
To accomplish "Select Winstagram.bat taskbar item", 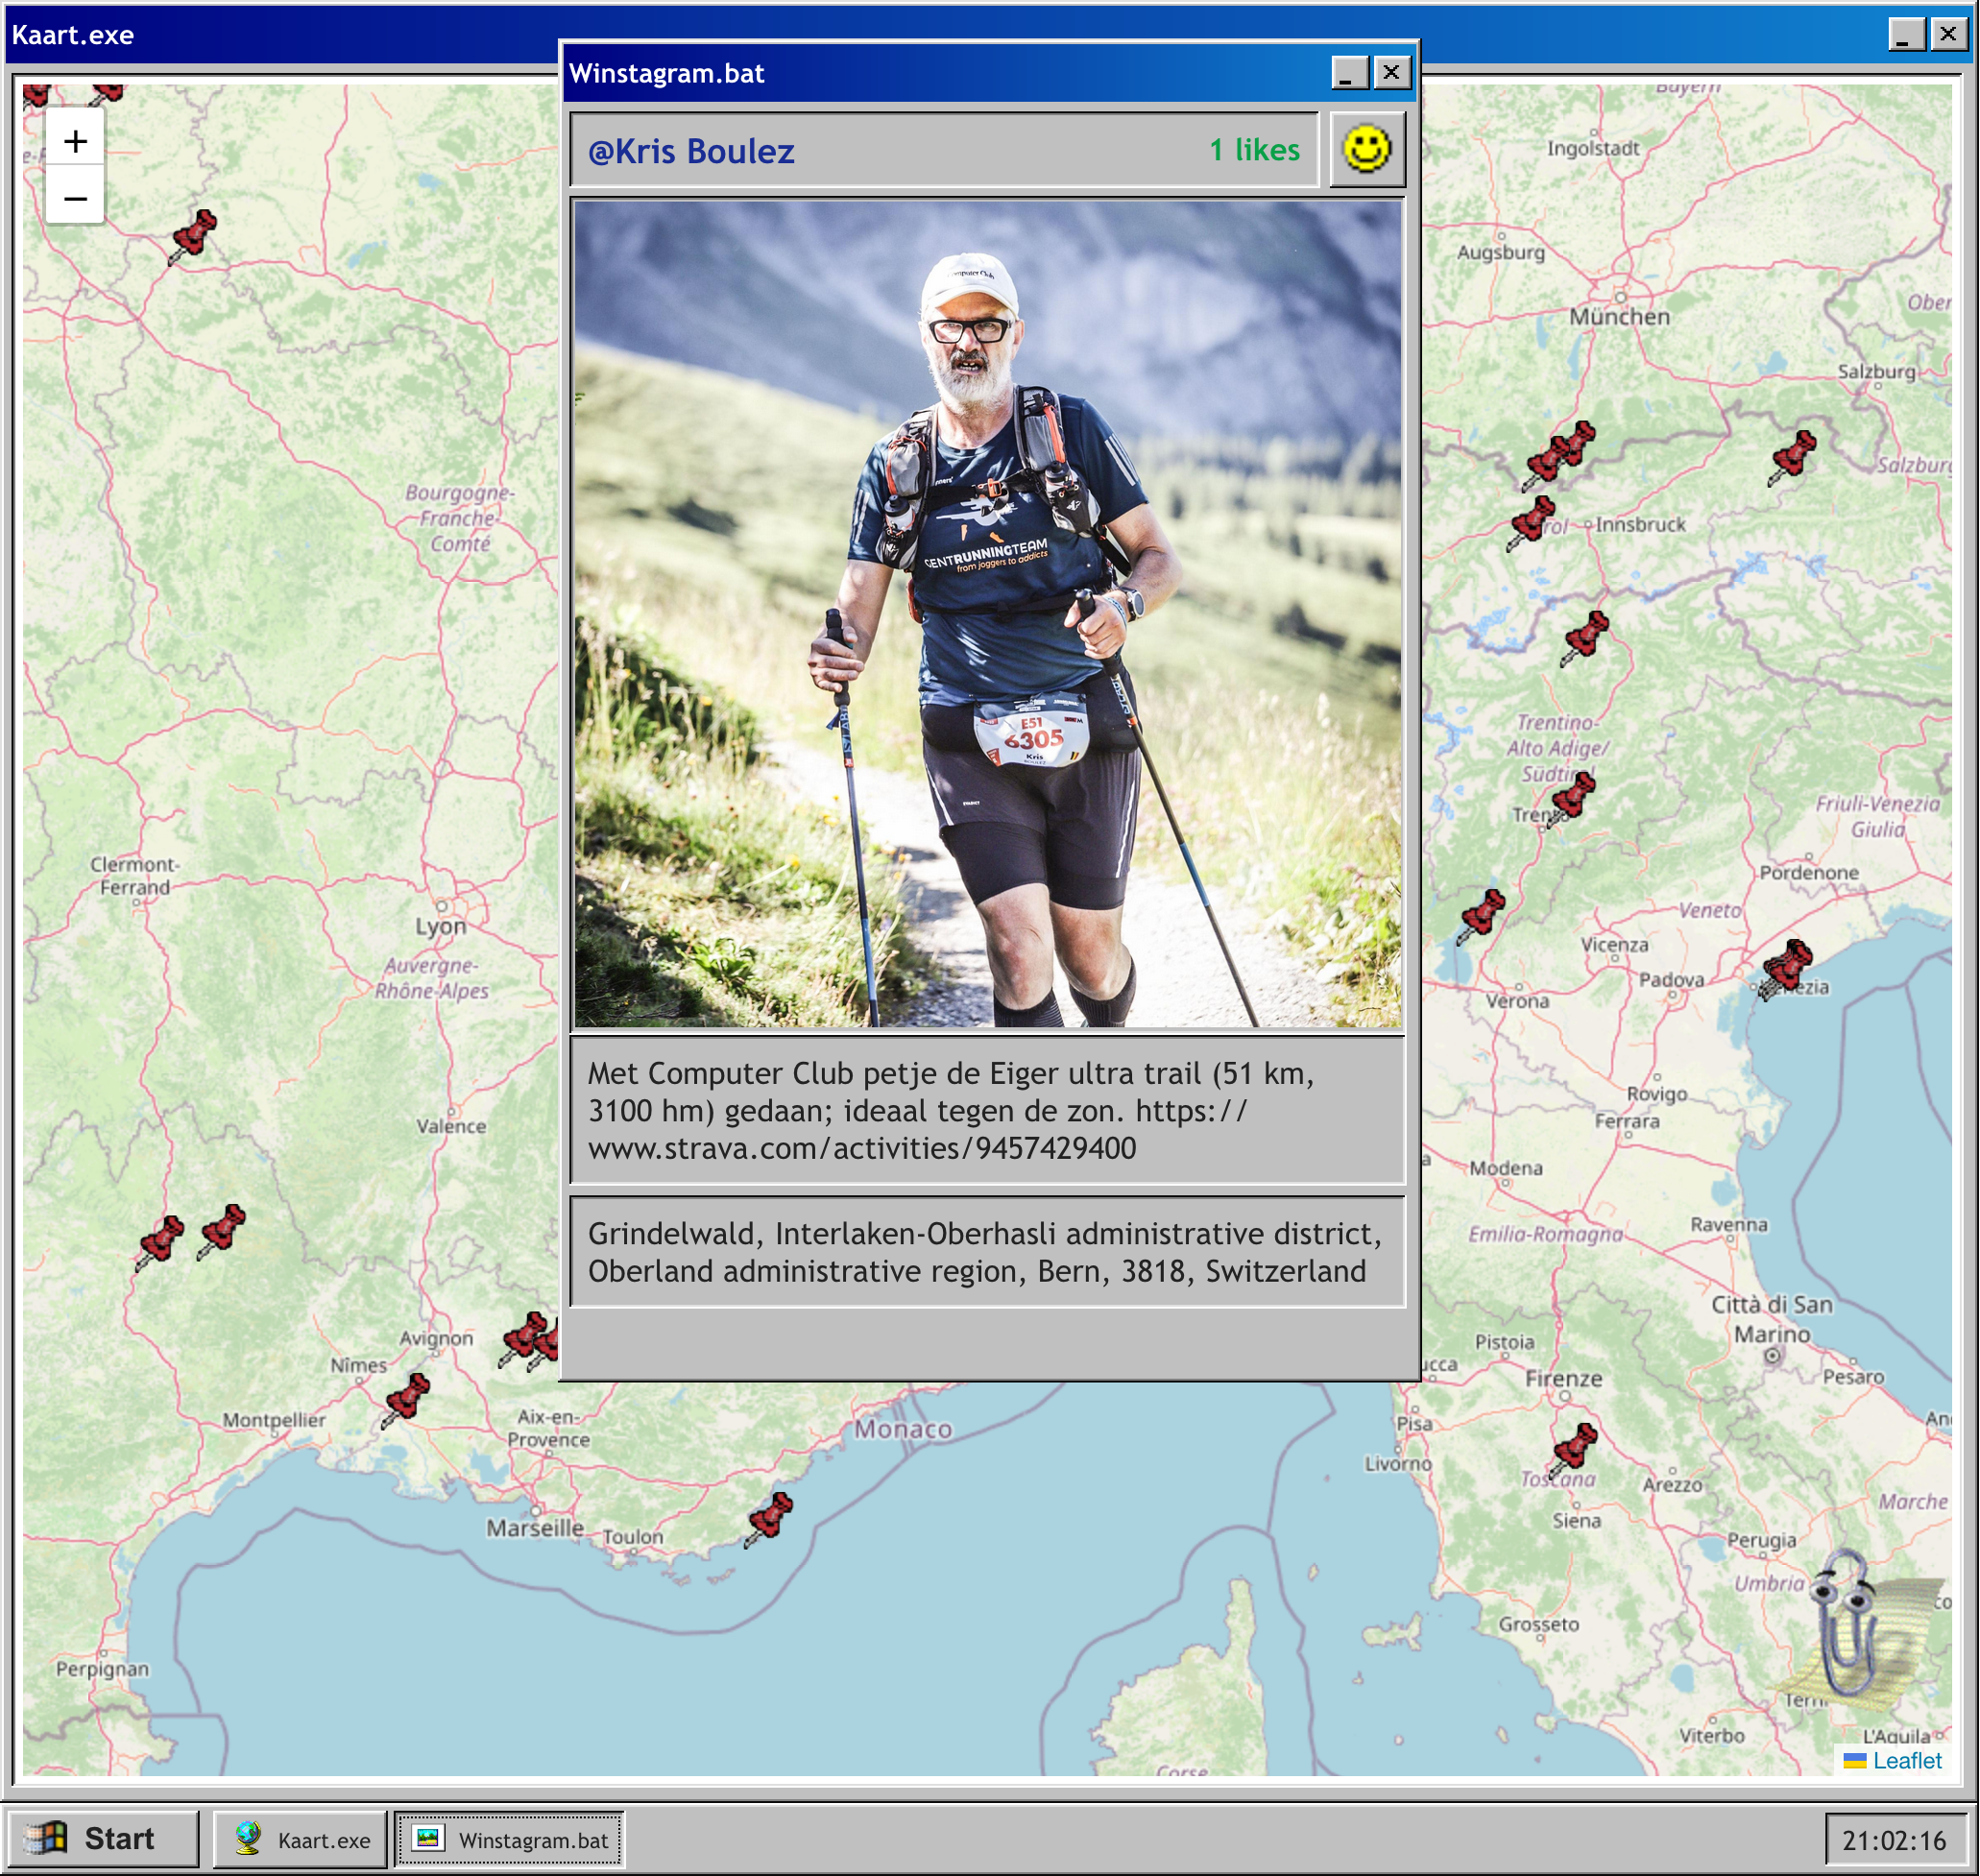I will (x=510, y=1839).
